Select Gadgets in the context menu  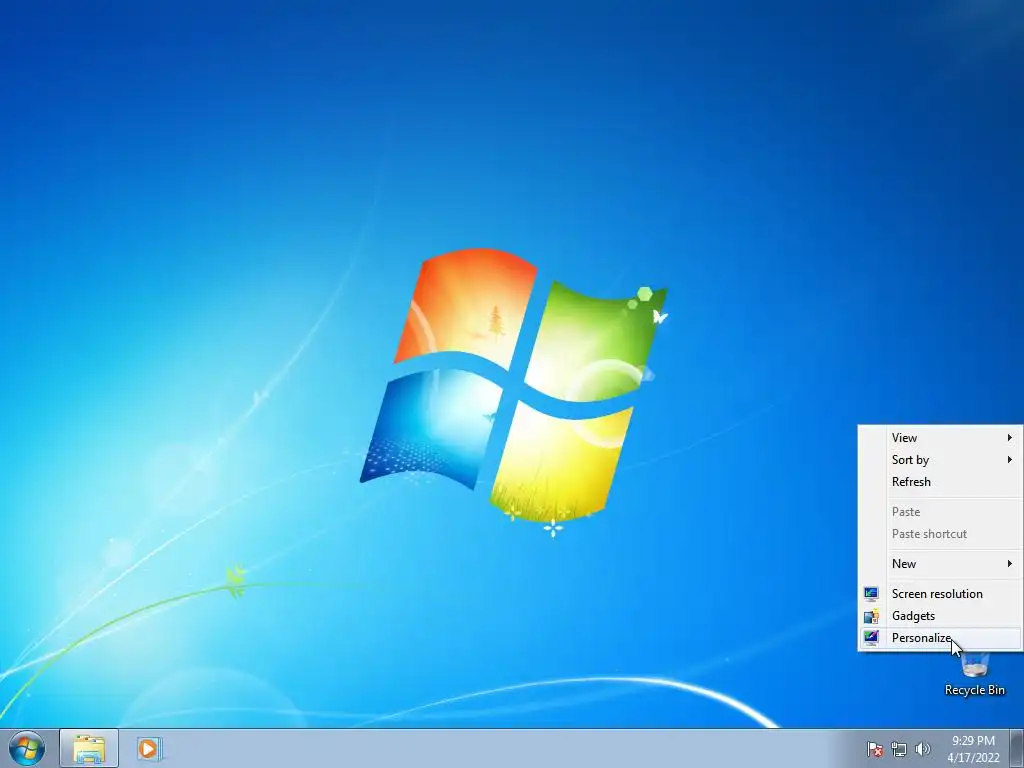tap(940, 616)
